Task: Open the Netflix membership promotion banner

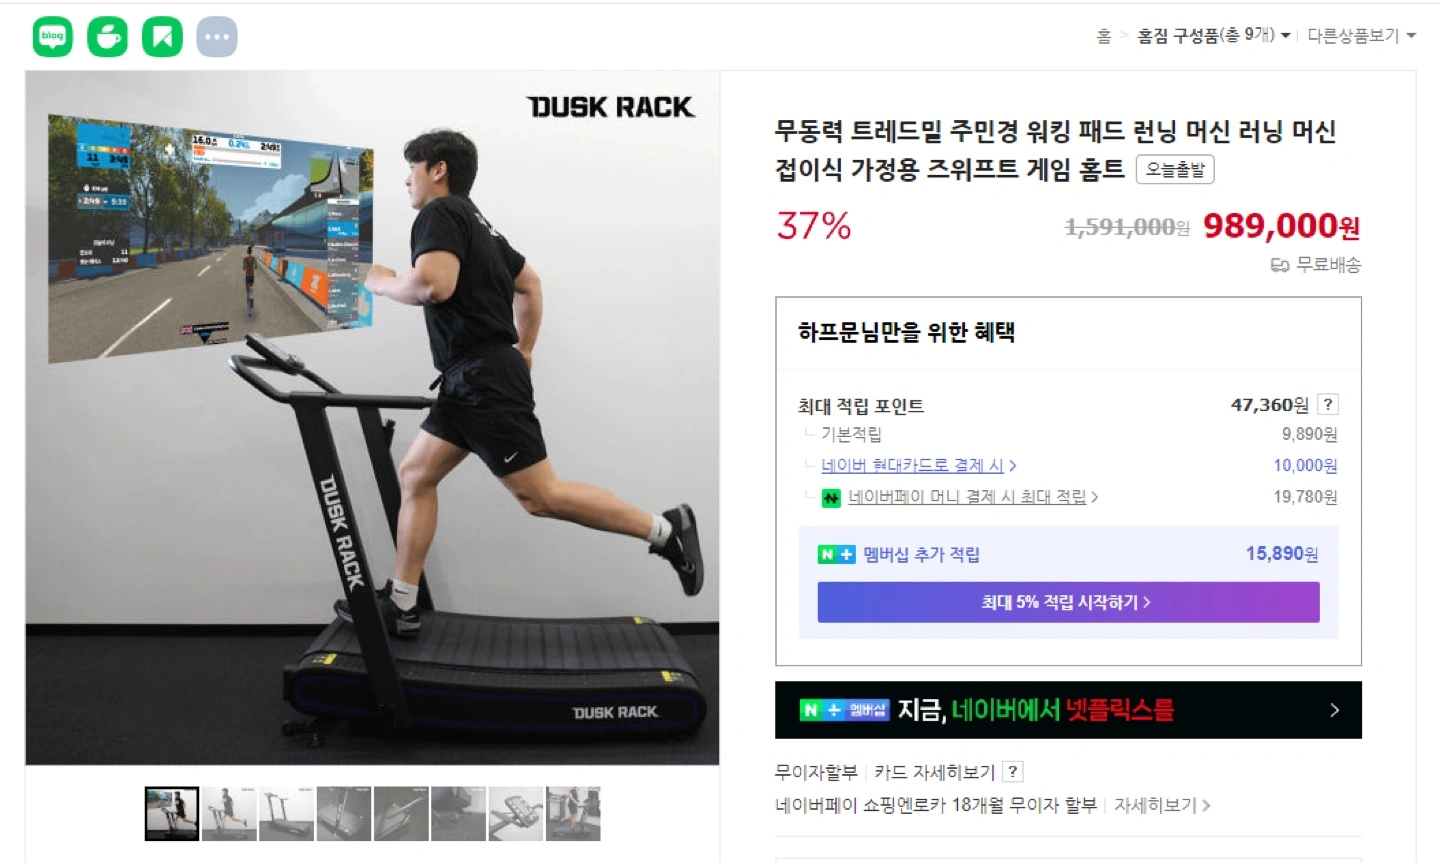Action: pyautogui.click(x=1068, y=710)
